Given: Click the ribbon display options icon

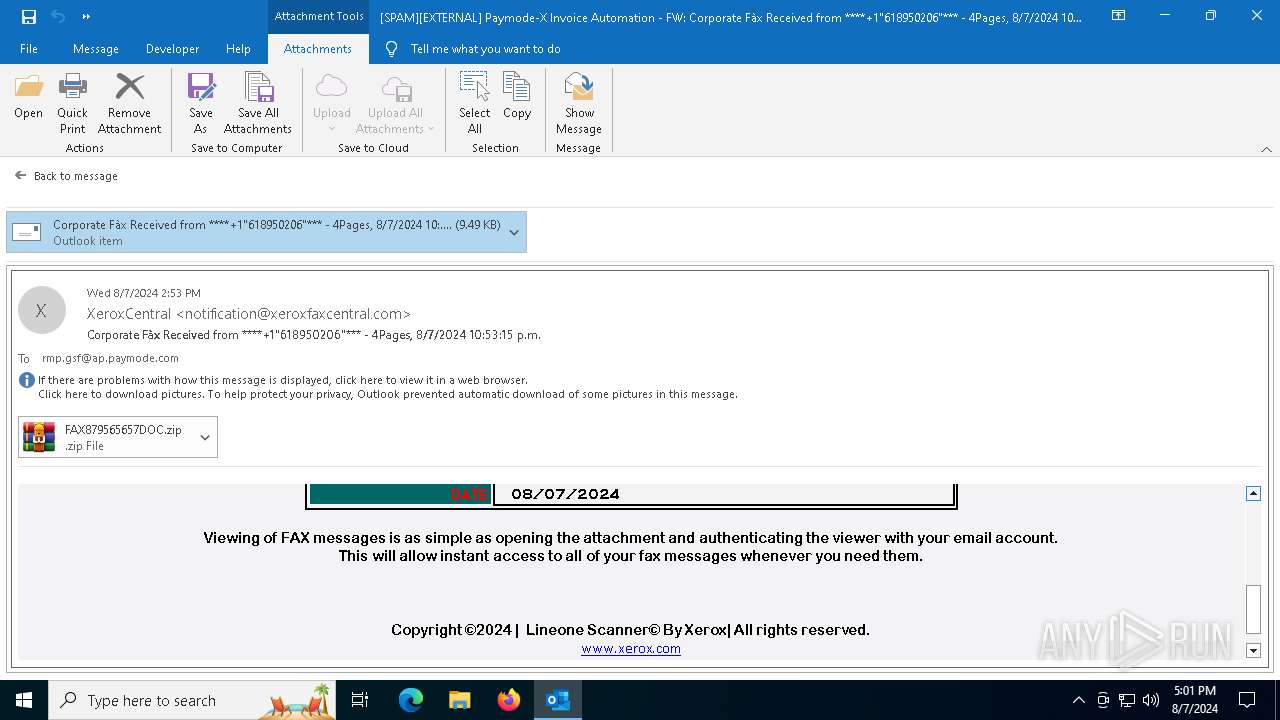Looking at the screenshot, I should [x=1119, y=16].
